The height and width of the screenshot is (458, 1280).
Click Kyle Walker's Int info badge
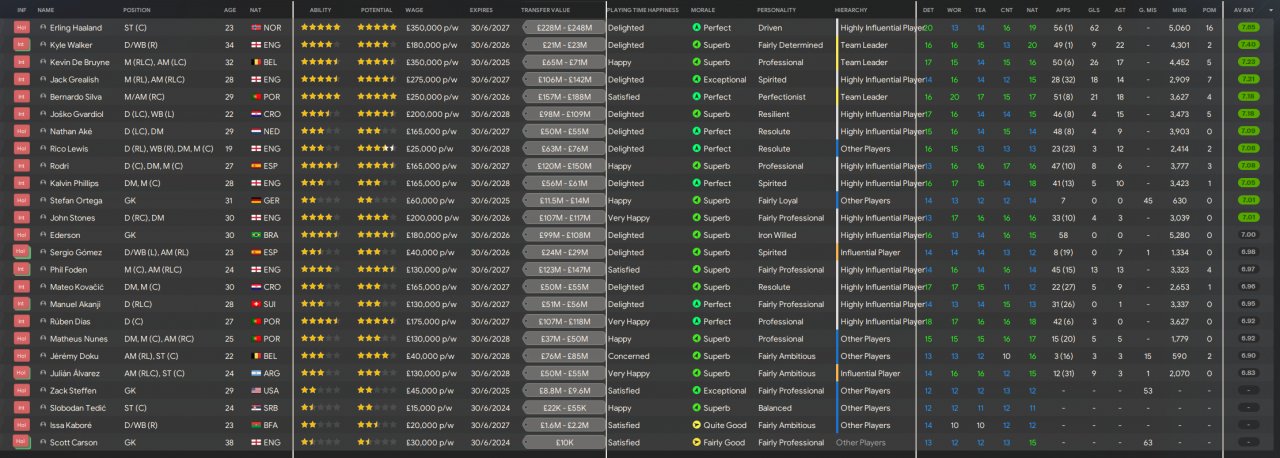[21, 45]
